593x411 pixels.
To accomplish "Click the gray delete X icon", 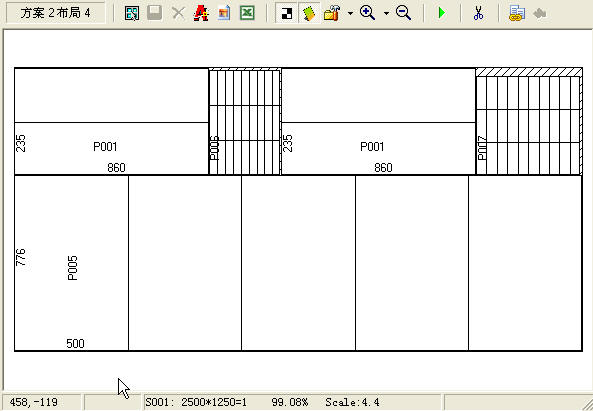I will pyautogui.click(x=178, y=14).
